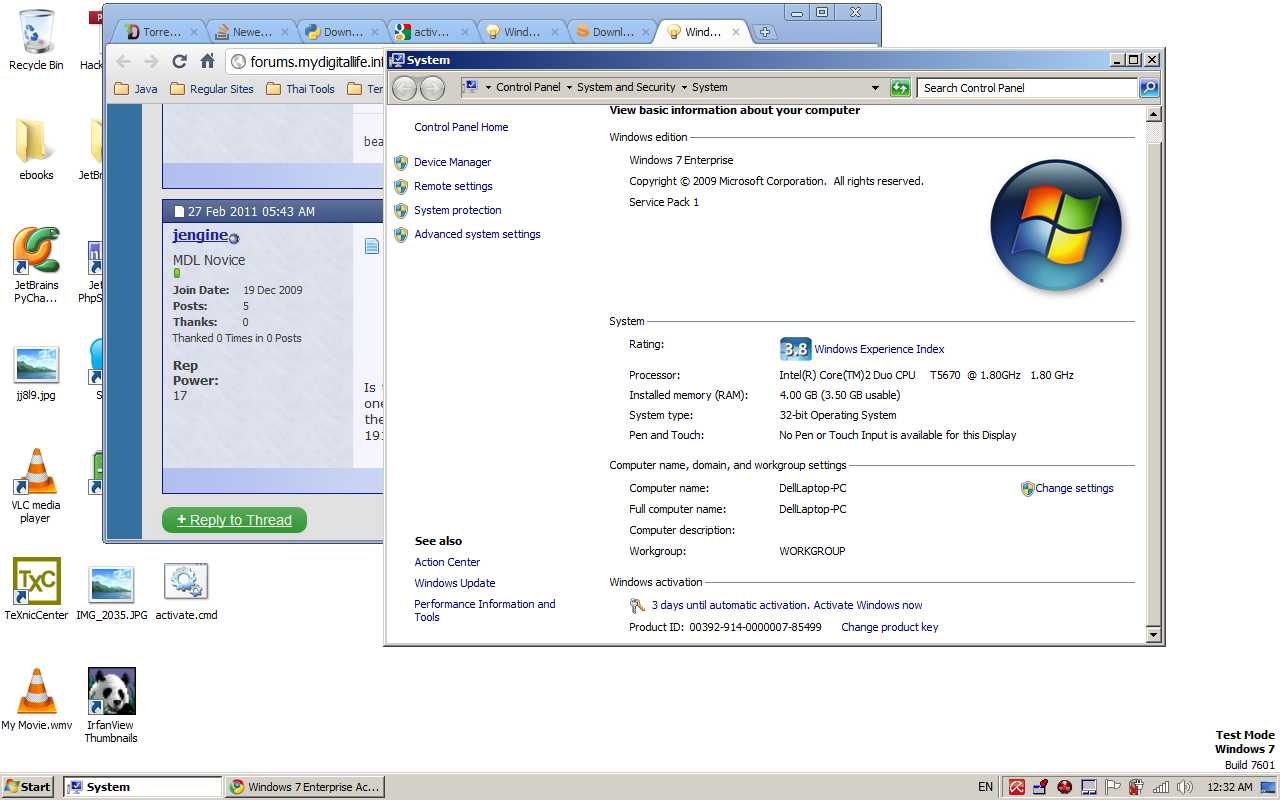The width and height of the screenshot is (1280, 800).
Task: Click the jengine online status indicator icon
Action: coord(234,238)
